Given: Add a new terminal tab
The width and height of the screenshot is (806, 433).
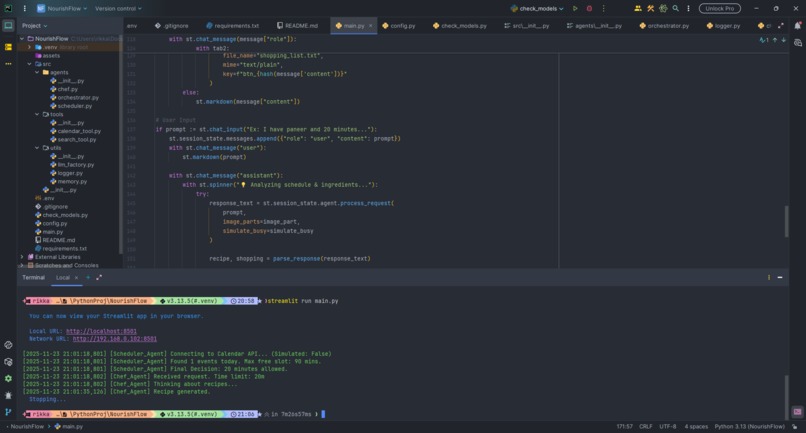Looking at the screenshot, I should coord(88,278).
